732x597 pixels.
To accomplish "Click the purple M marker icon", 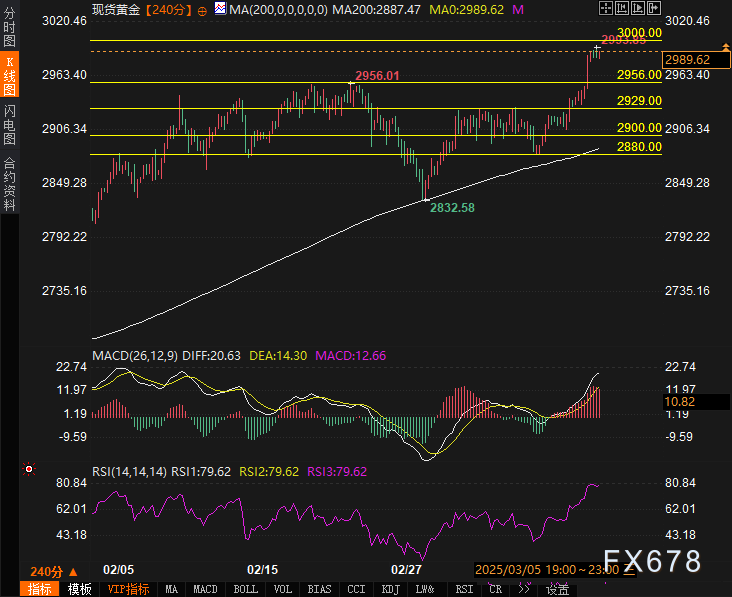I will point(517,9).
